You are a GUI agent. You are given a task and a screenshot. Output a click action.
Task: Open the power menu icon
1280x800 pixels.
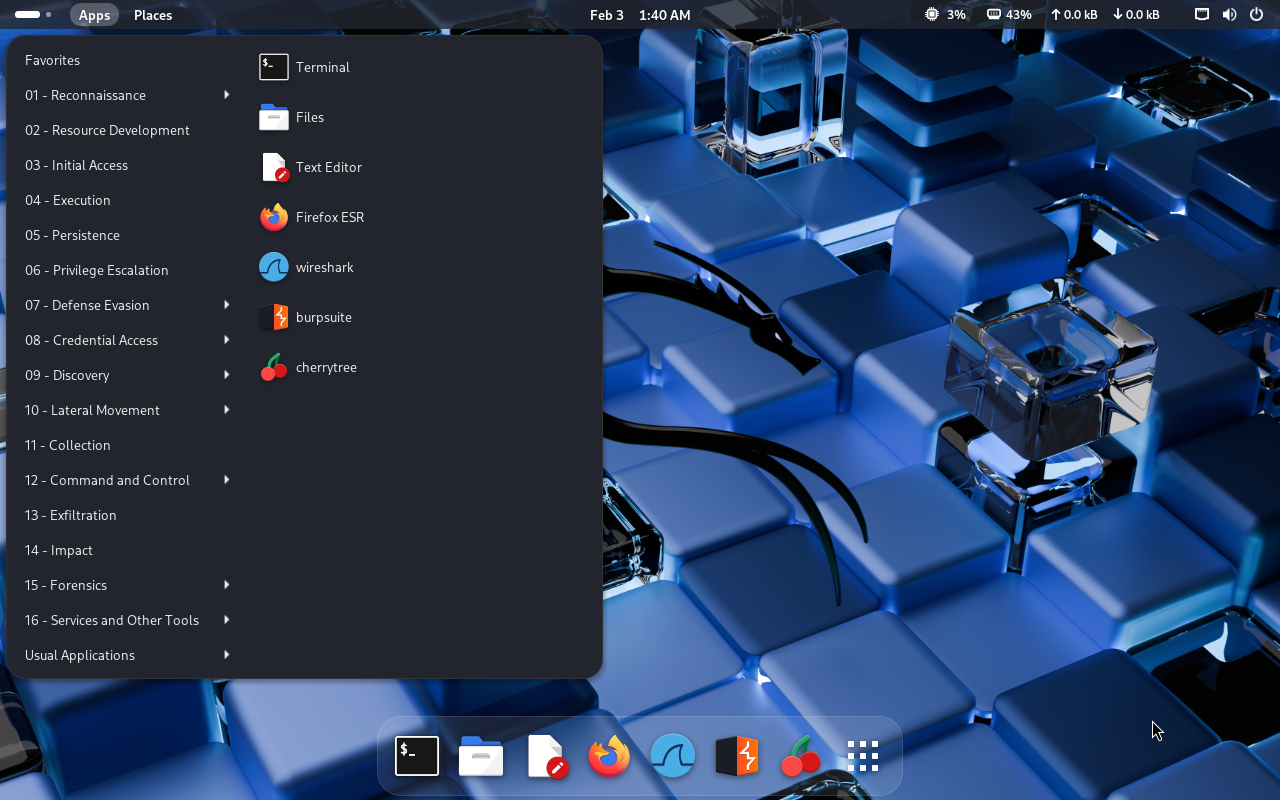click(1256, 15)
